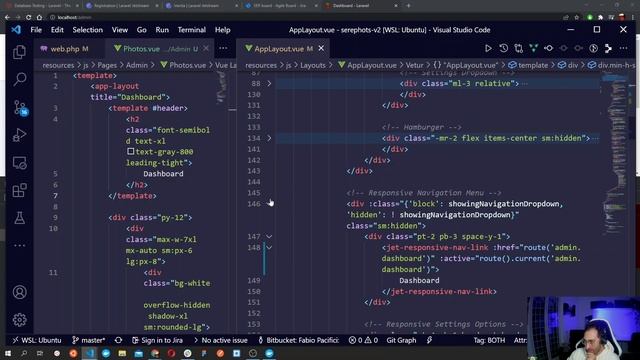Open Admin breadcrumb in left editor

136,65
